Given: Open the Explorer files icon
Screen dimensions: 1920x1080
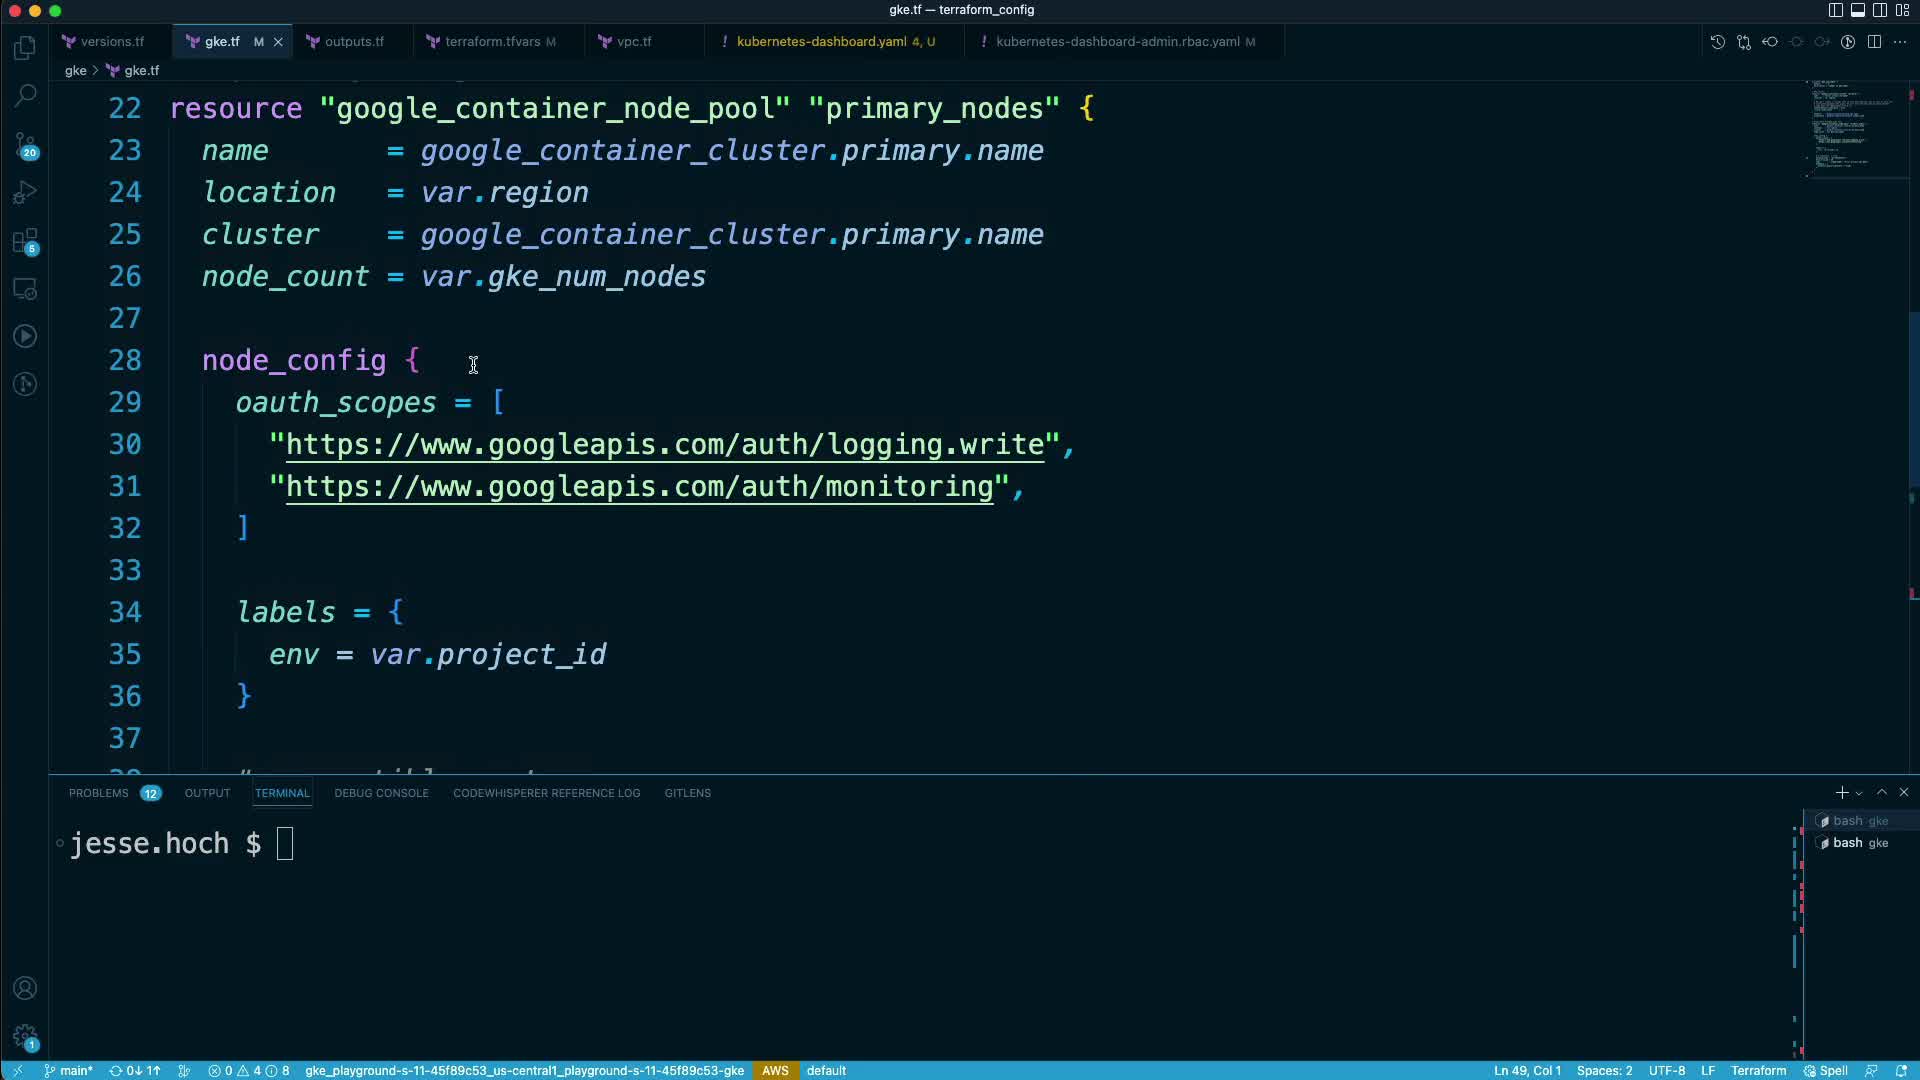Looking at the screenshot, I should point(25,48).
